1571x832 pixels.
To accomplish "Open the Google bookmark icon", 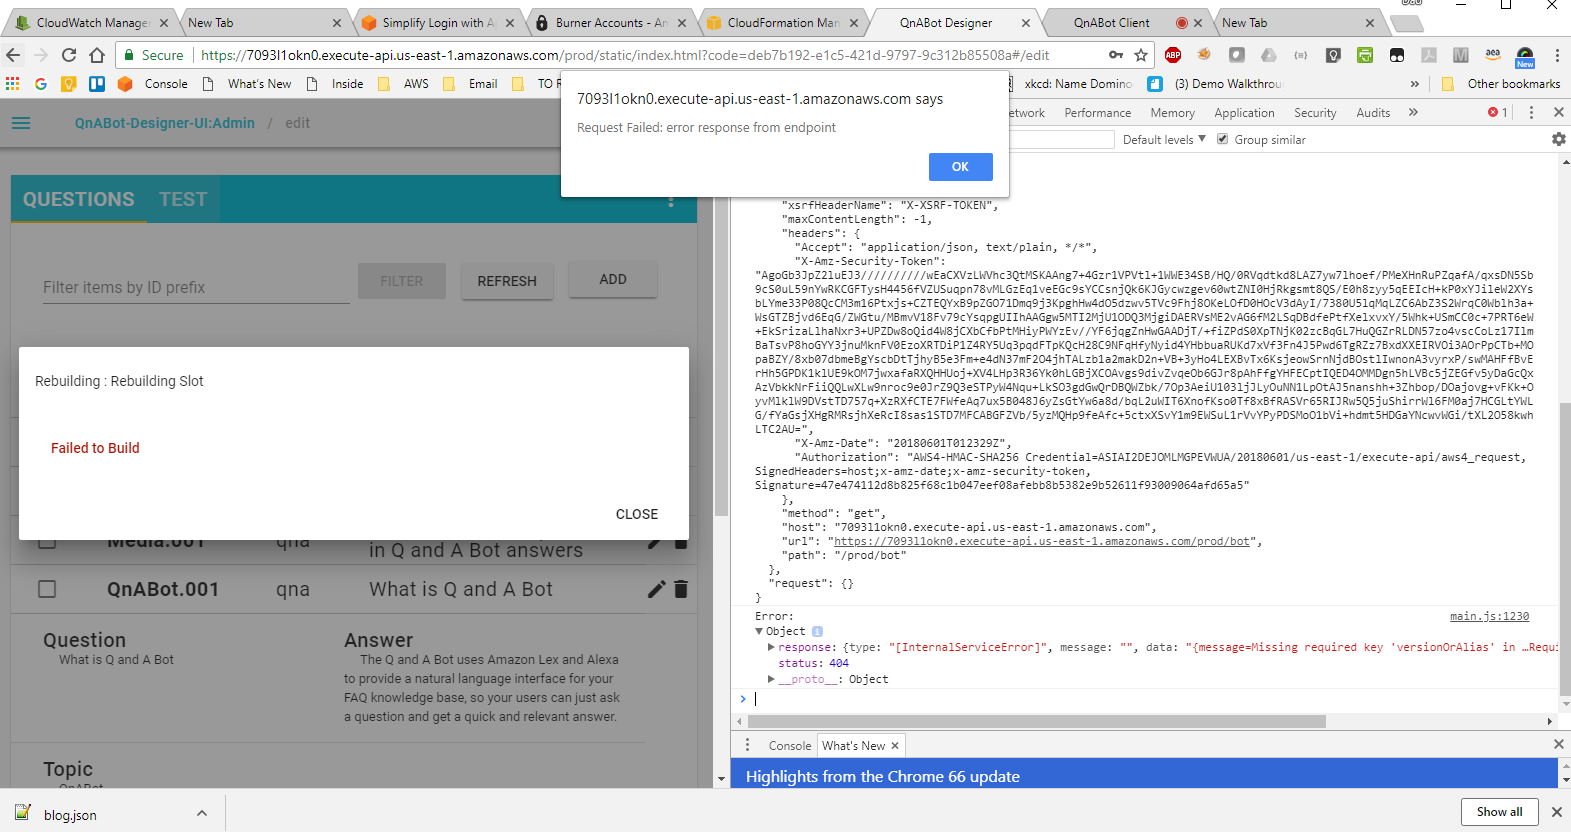I will point(41,84).
